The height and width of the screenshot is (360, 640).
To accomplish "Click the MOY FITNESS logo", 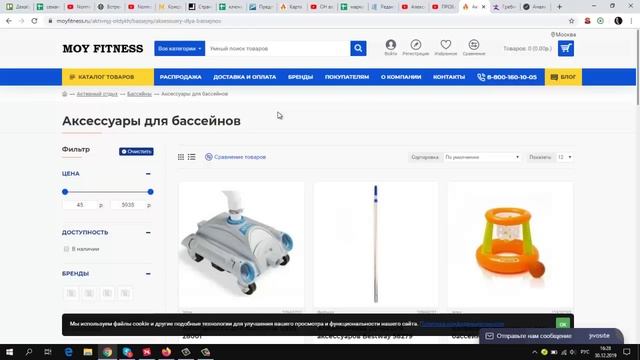I will 103,49.
